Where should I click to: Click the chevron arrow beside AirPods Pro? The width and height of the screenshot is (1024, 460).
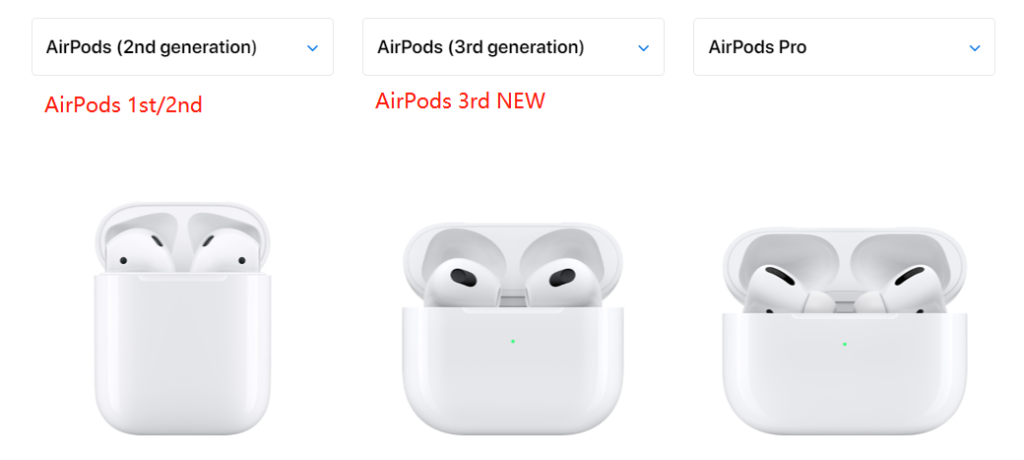975,48
